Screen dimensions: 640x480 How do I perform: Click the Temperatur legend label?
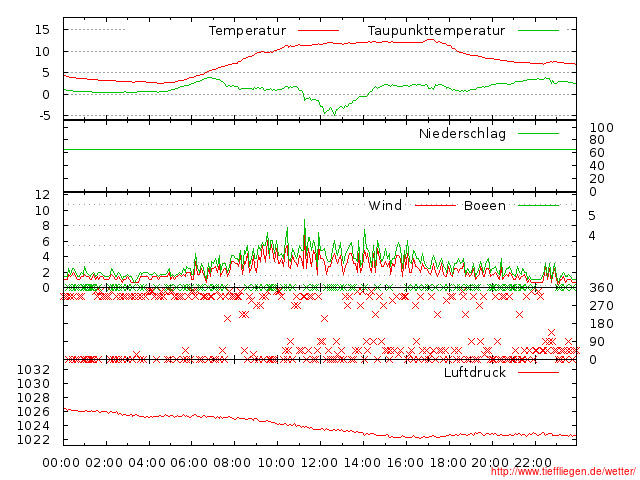coord(247,31)
